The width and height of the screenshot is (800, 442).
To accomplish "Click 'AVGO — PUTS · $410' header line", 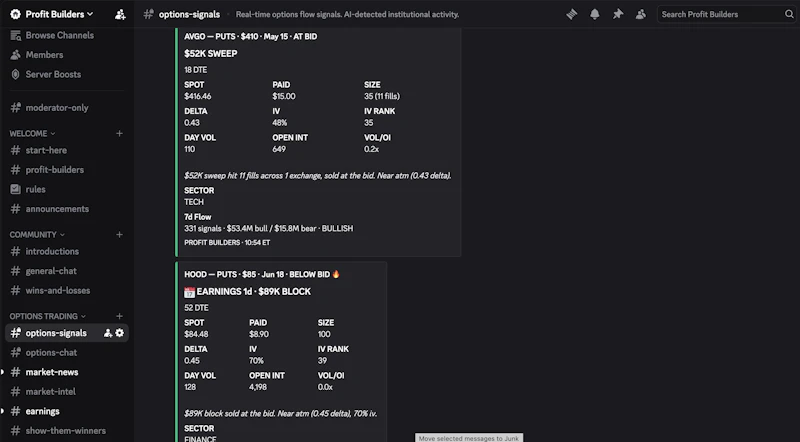I will tap(251, 36).
